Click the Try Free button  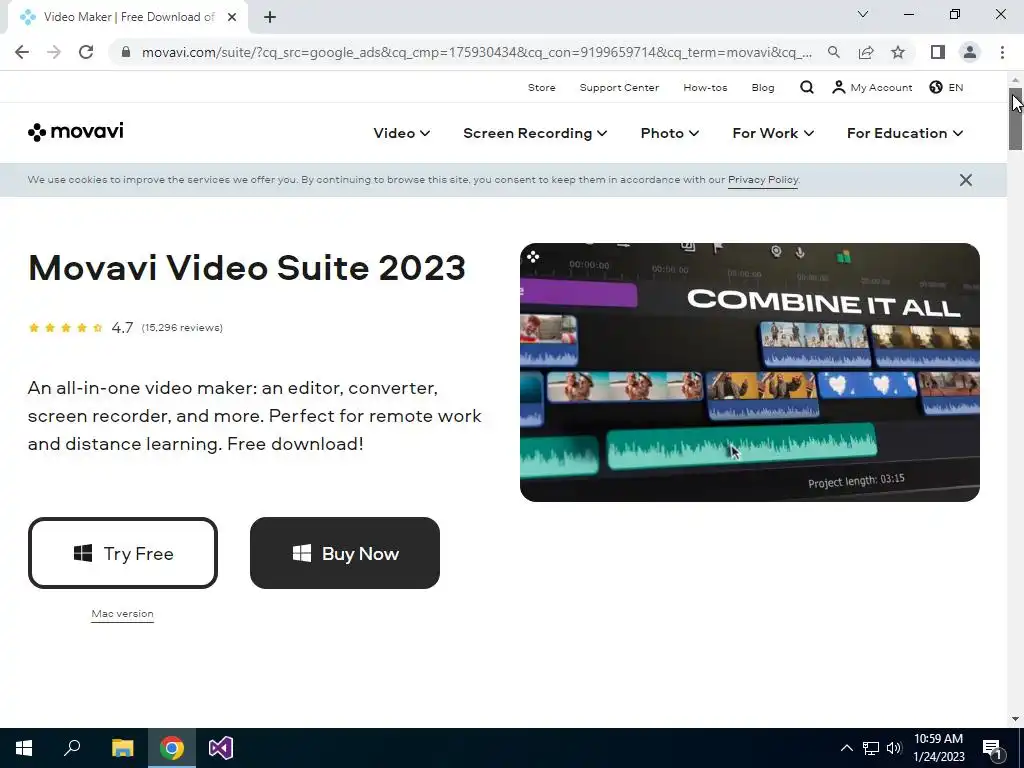[123, 553]
